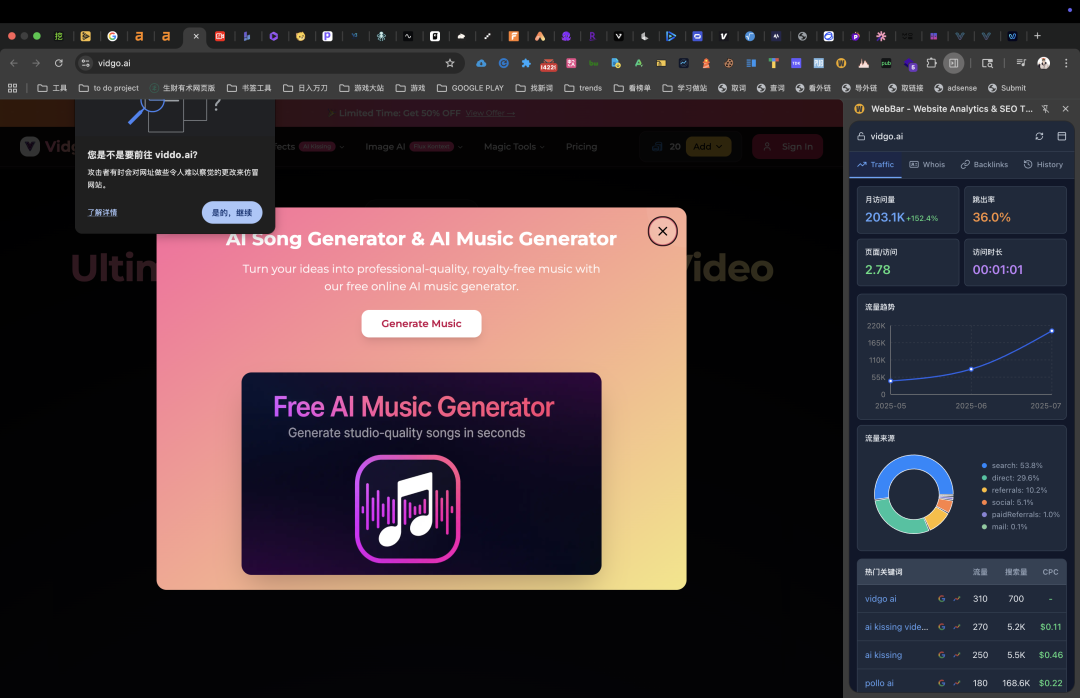1080x698 pixels.
Task: Click the WebBar W extension icon
Action: tap(841, 63)
